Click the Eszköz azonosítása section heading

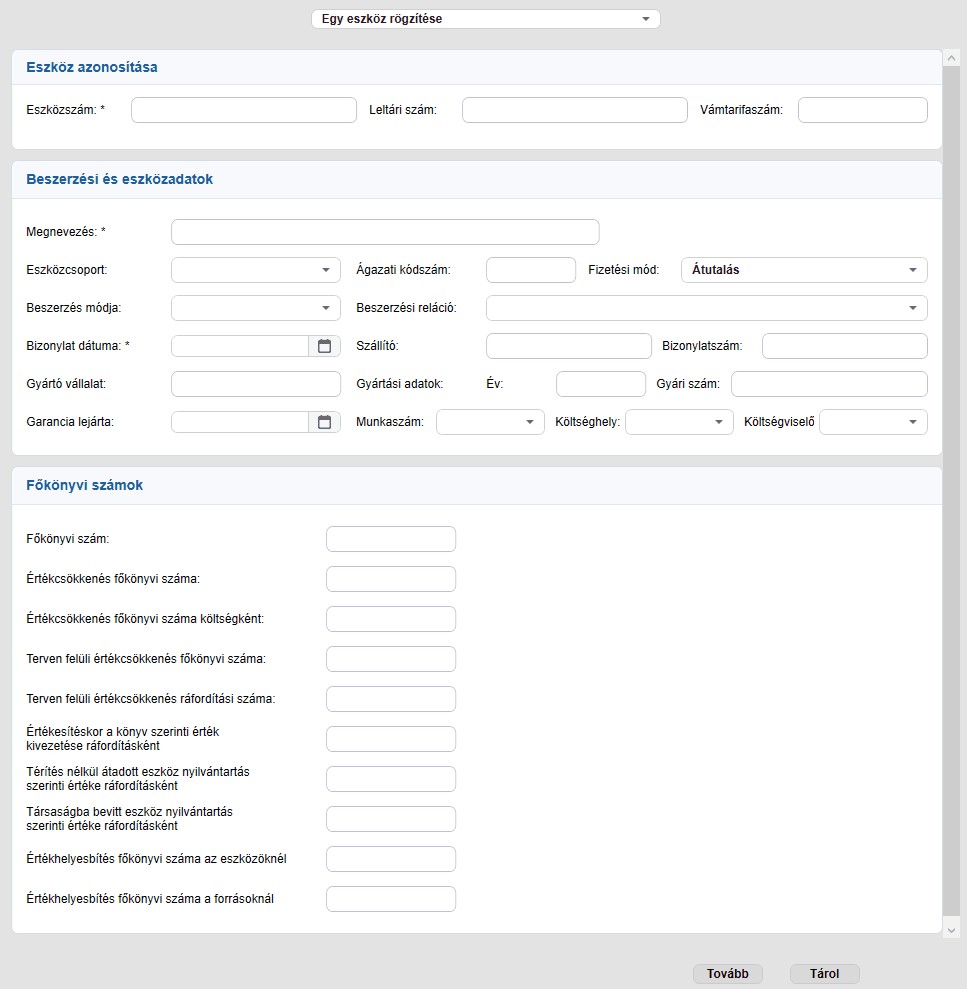[x=92, y=67]
